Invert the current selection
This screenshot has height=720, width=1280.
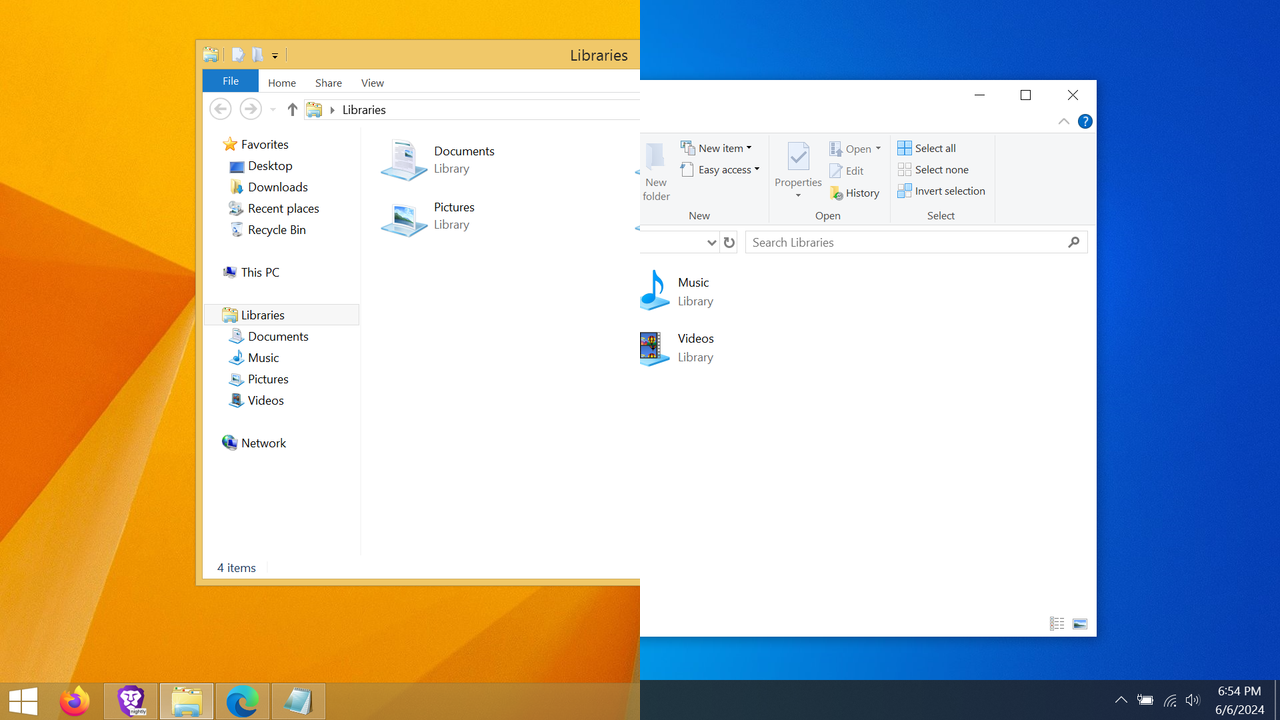[942, 190]
